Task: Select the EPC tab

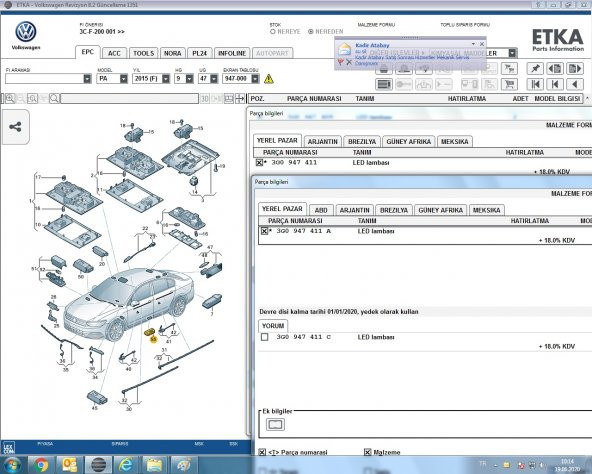Action: (88, 52)
